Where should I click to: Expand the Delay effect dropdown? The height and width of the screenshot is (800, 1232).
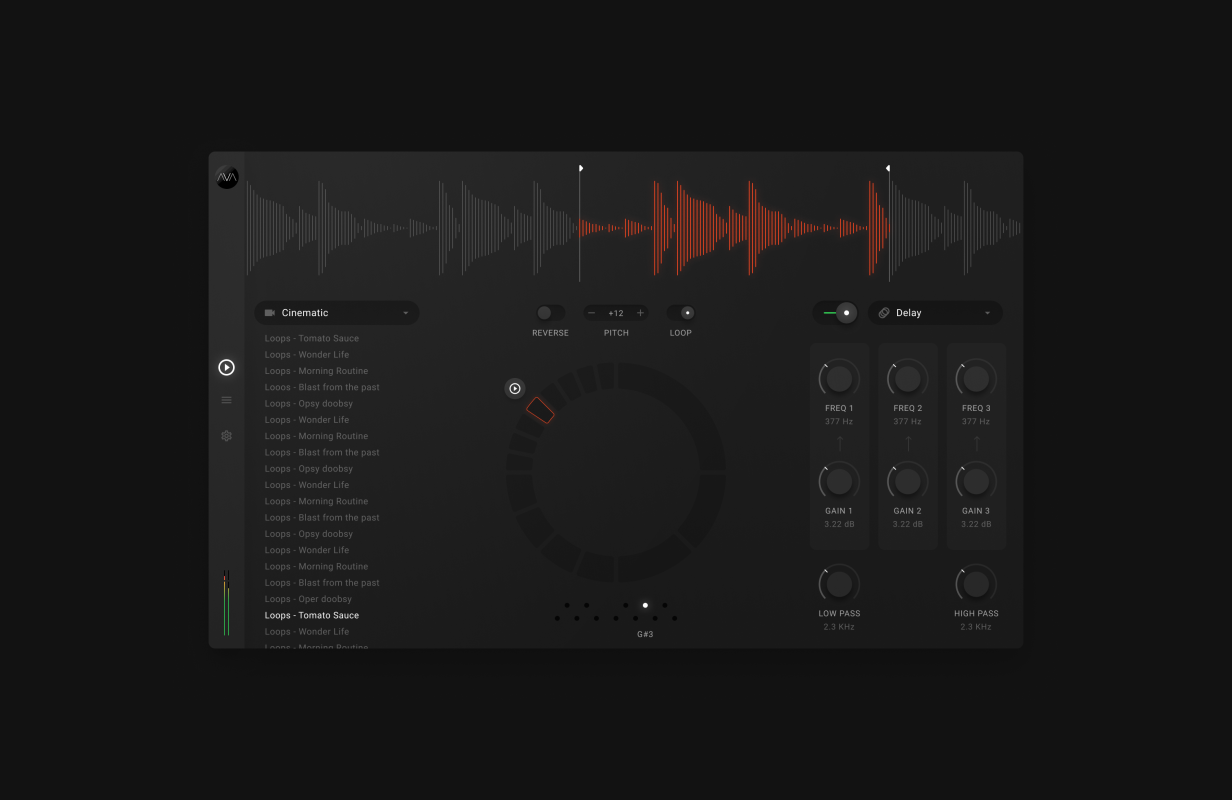(934, 313)
